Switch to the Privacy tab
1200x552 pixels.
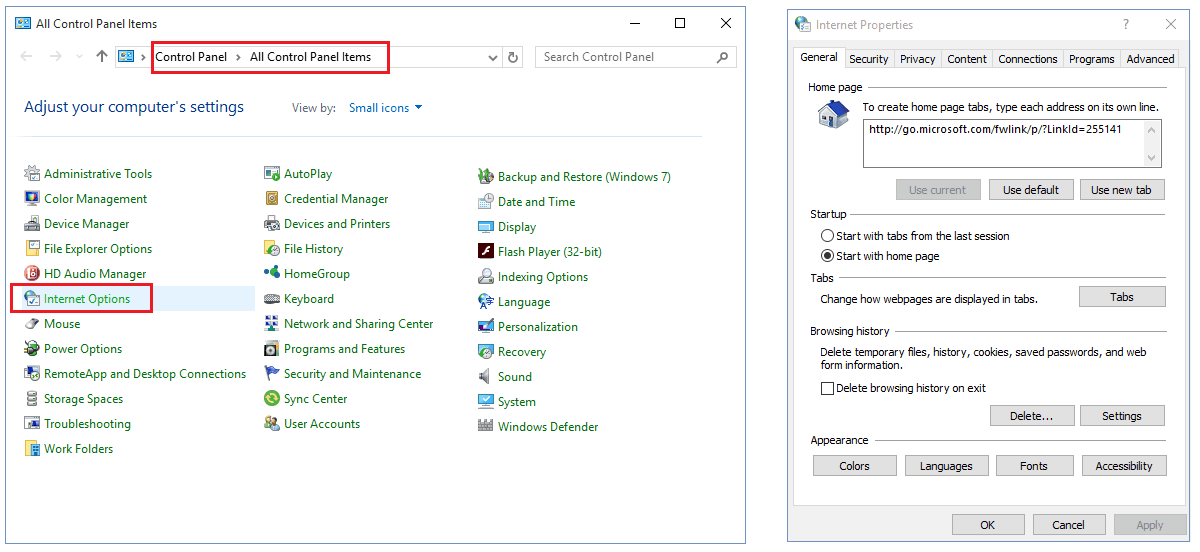(x=918, y=59)
